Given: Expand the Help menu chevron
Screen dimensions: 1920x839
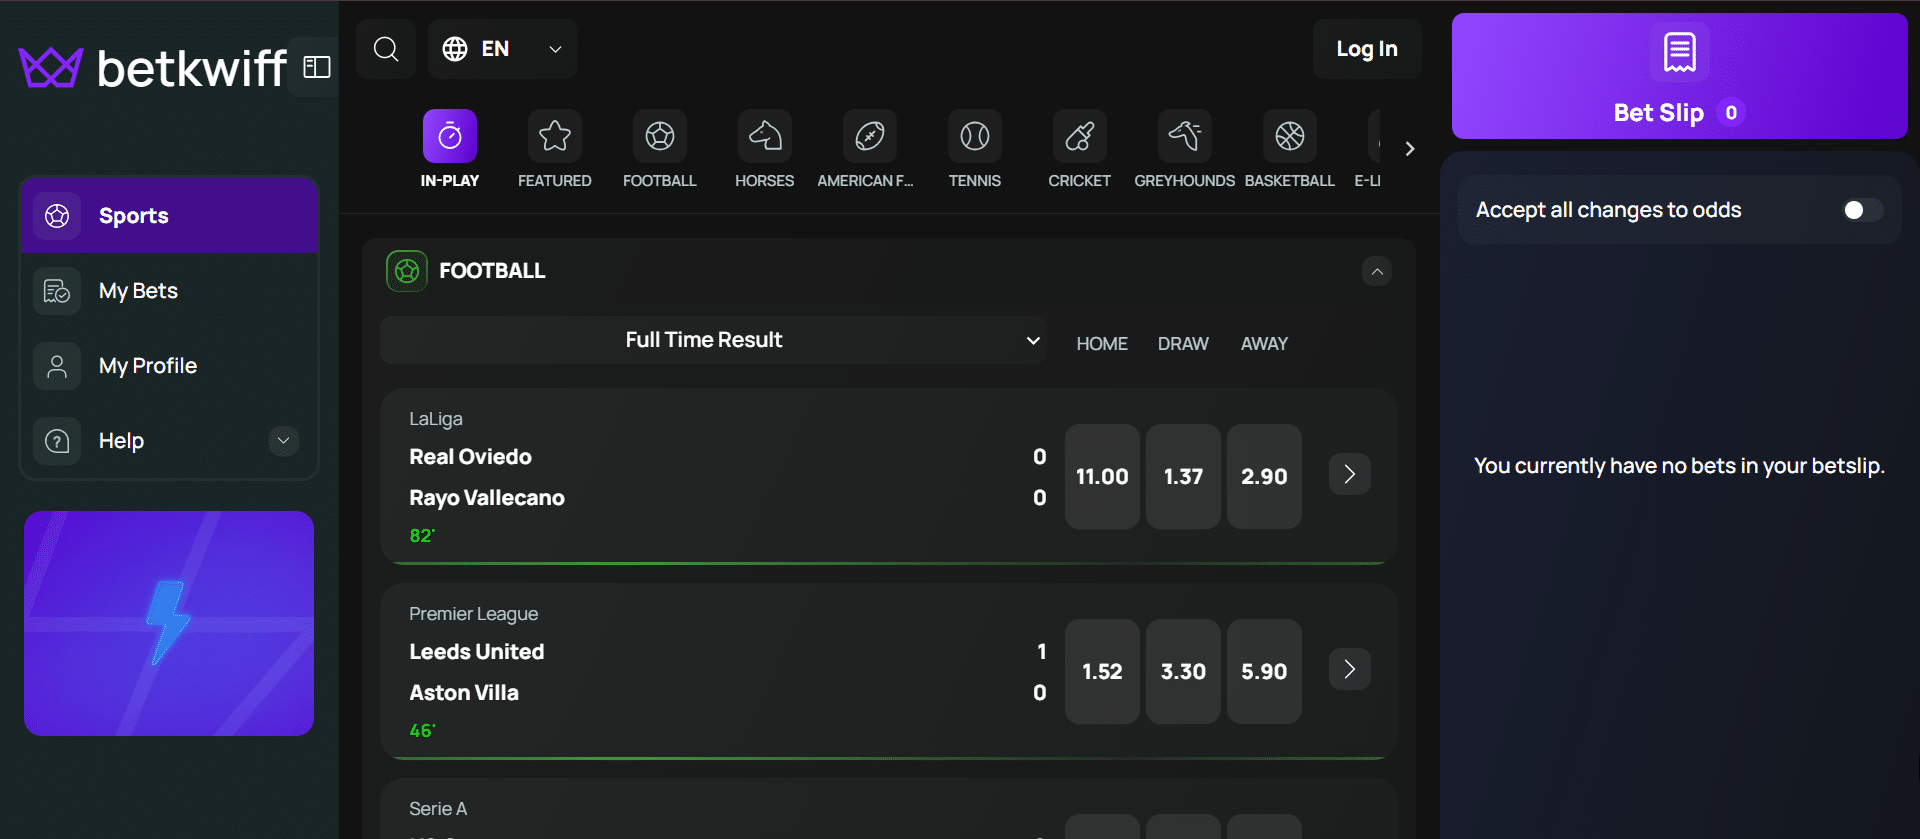Looking at the screenshot, I should pyautogui.click(x=284, y=441).
